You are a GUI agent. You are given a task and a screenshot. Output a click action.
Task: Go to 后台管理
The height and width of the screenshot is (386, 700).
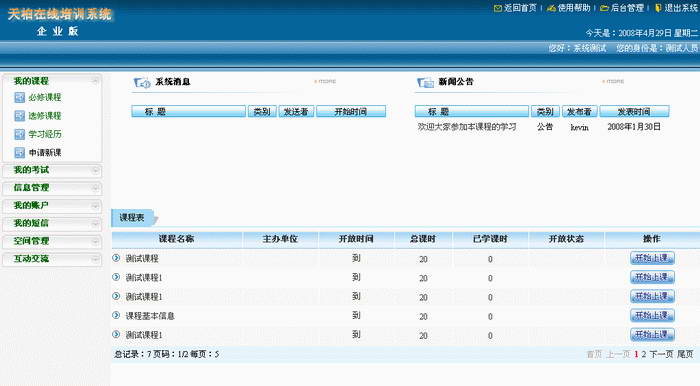point(627,8)
